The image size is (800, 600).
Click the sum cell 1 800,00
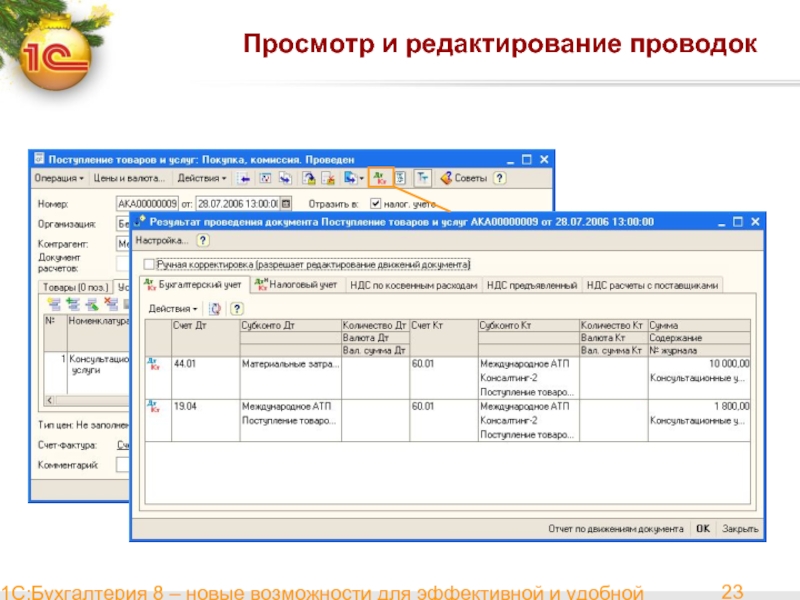[x=699, y=406]
